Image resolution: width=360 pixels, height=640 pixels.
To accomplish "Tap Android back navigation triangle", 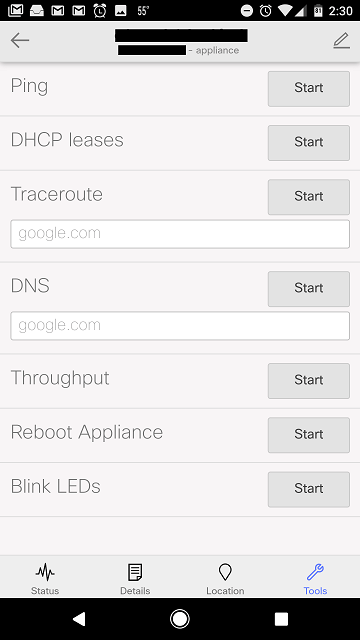I will (79, 619).
